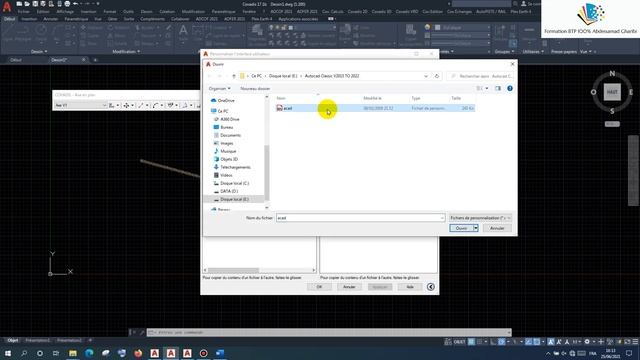
Task: Click the Open folder icon in quick access toolbar
Action: coord(27,4)
